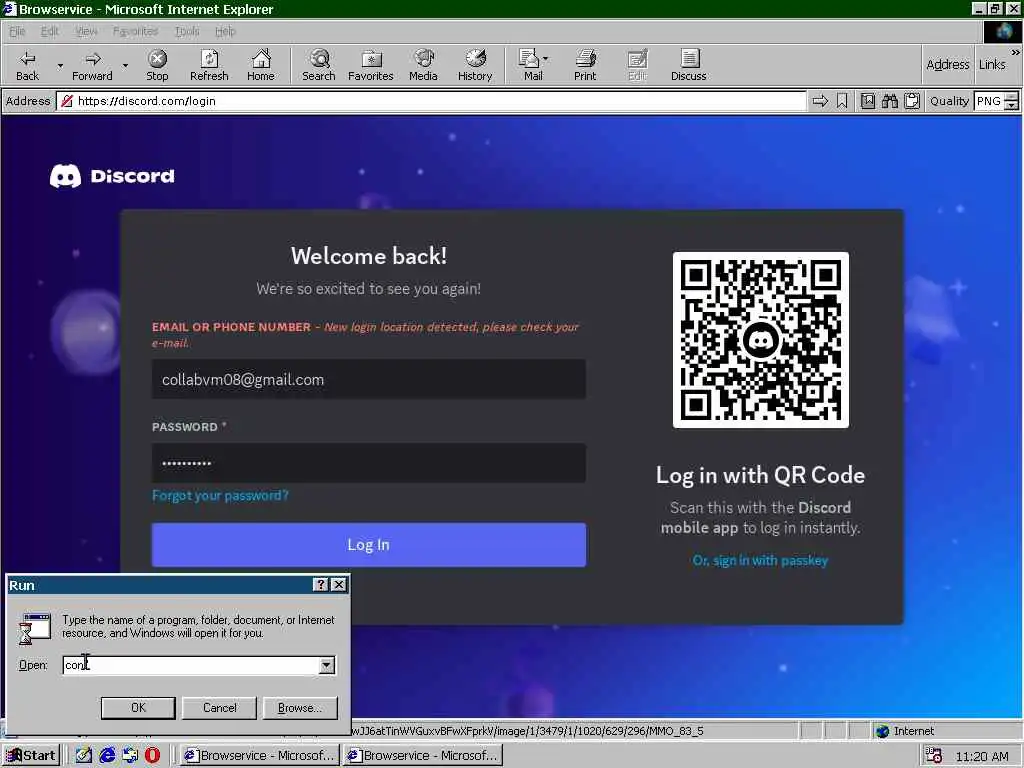Click the Log In button
Image resolution: width=1024 pixels, height=768 pixels.
pos(368,545)
